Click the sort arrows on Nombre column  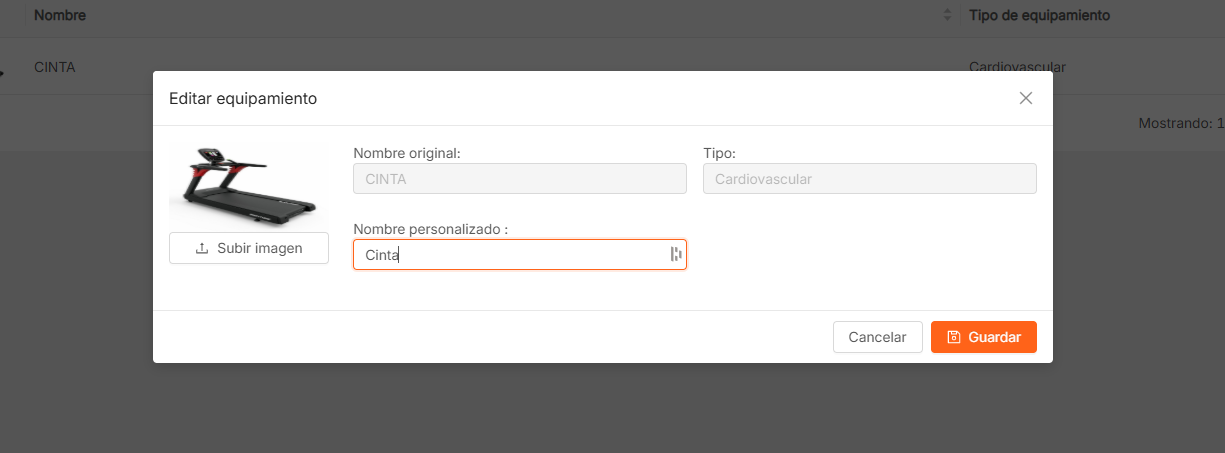(947, 16)
